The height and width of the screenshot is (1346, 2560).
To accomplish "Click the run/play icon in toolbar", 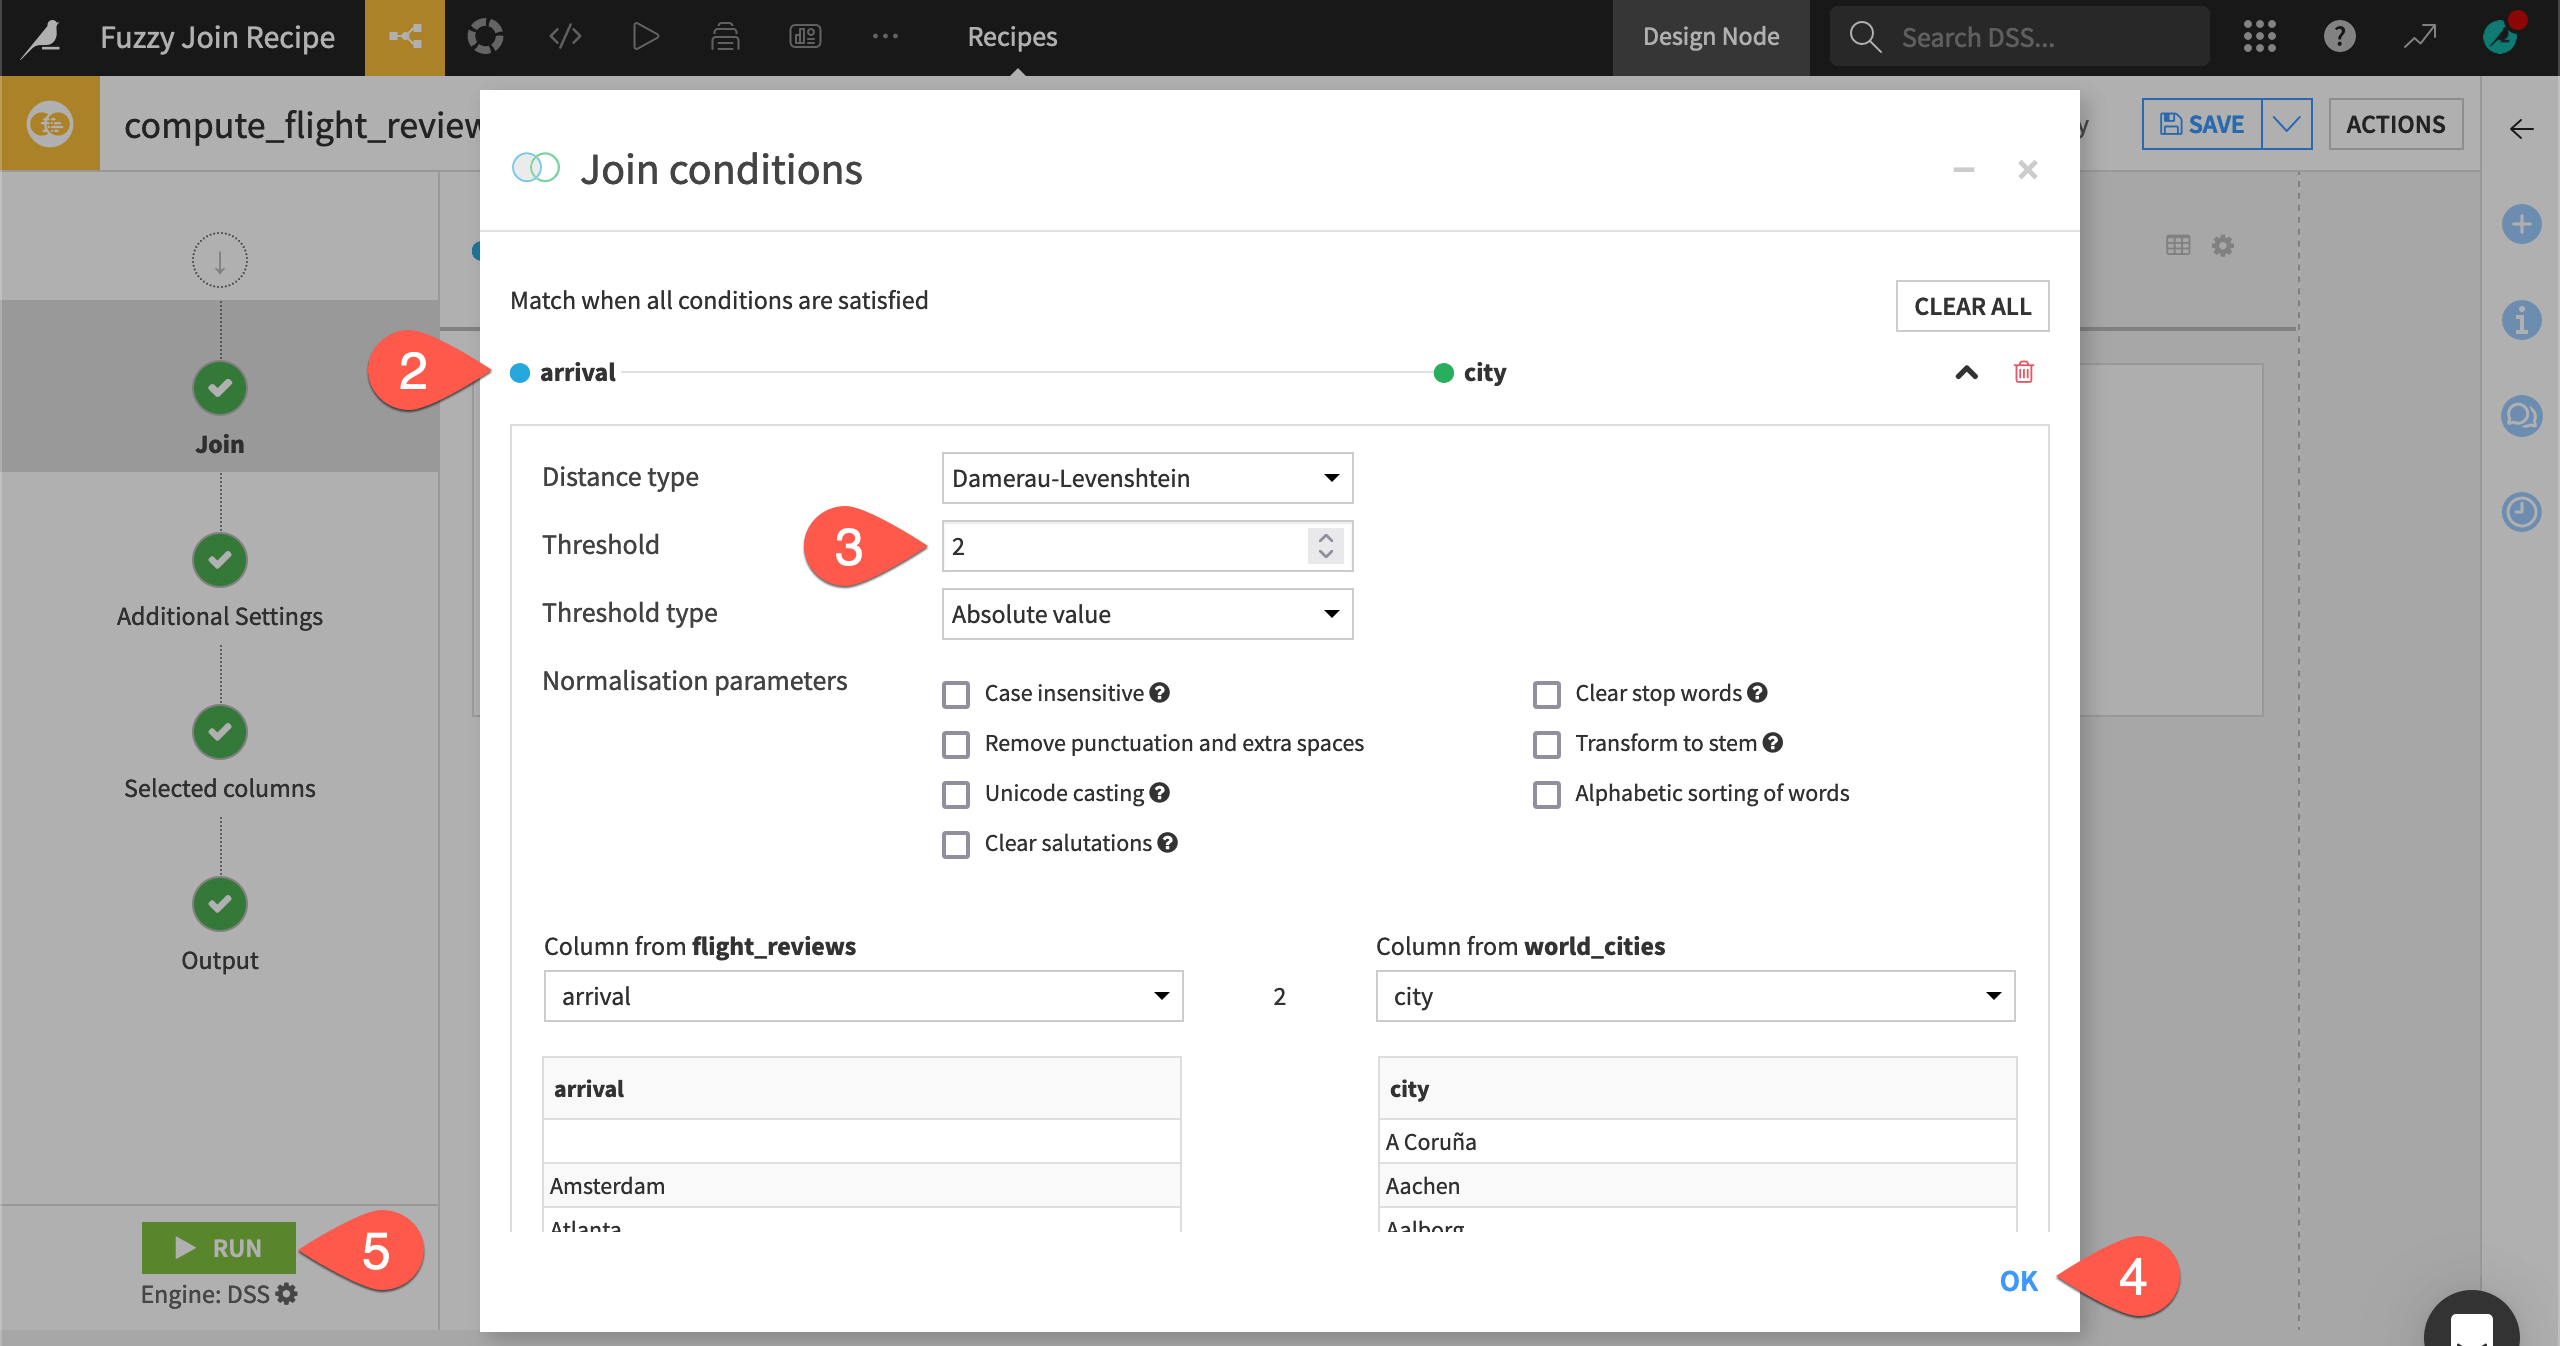I will [x=643, y=34].
